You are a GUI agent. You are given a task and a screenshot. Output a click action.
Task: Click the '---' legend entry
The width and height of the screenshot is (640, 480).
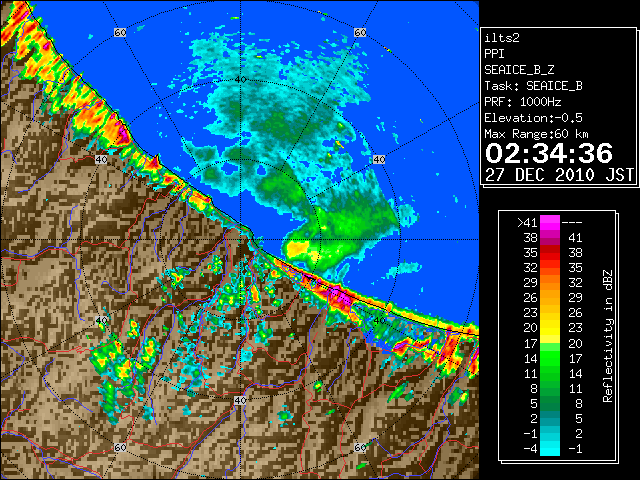coord(572,223)
